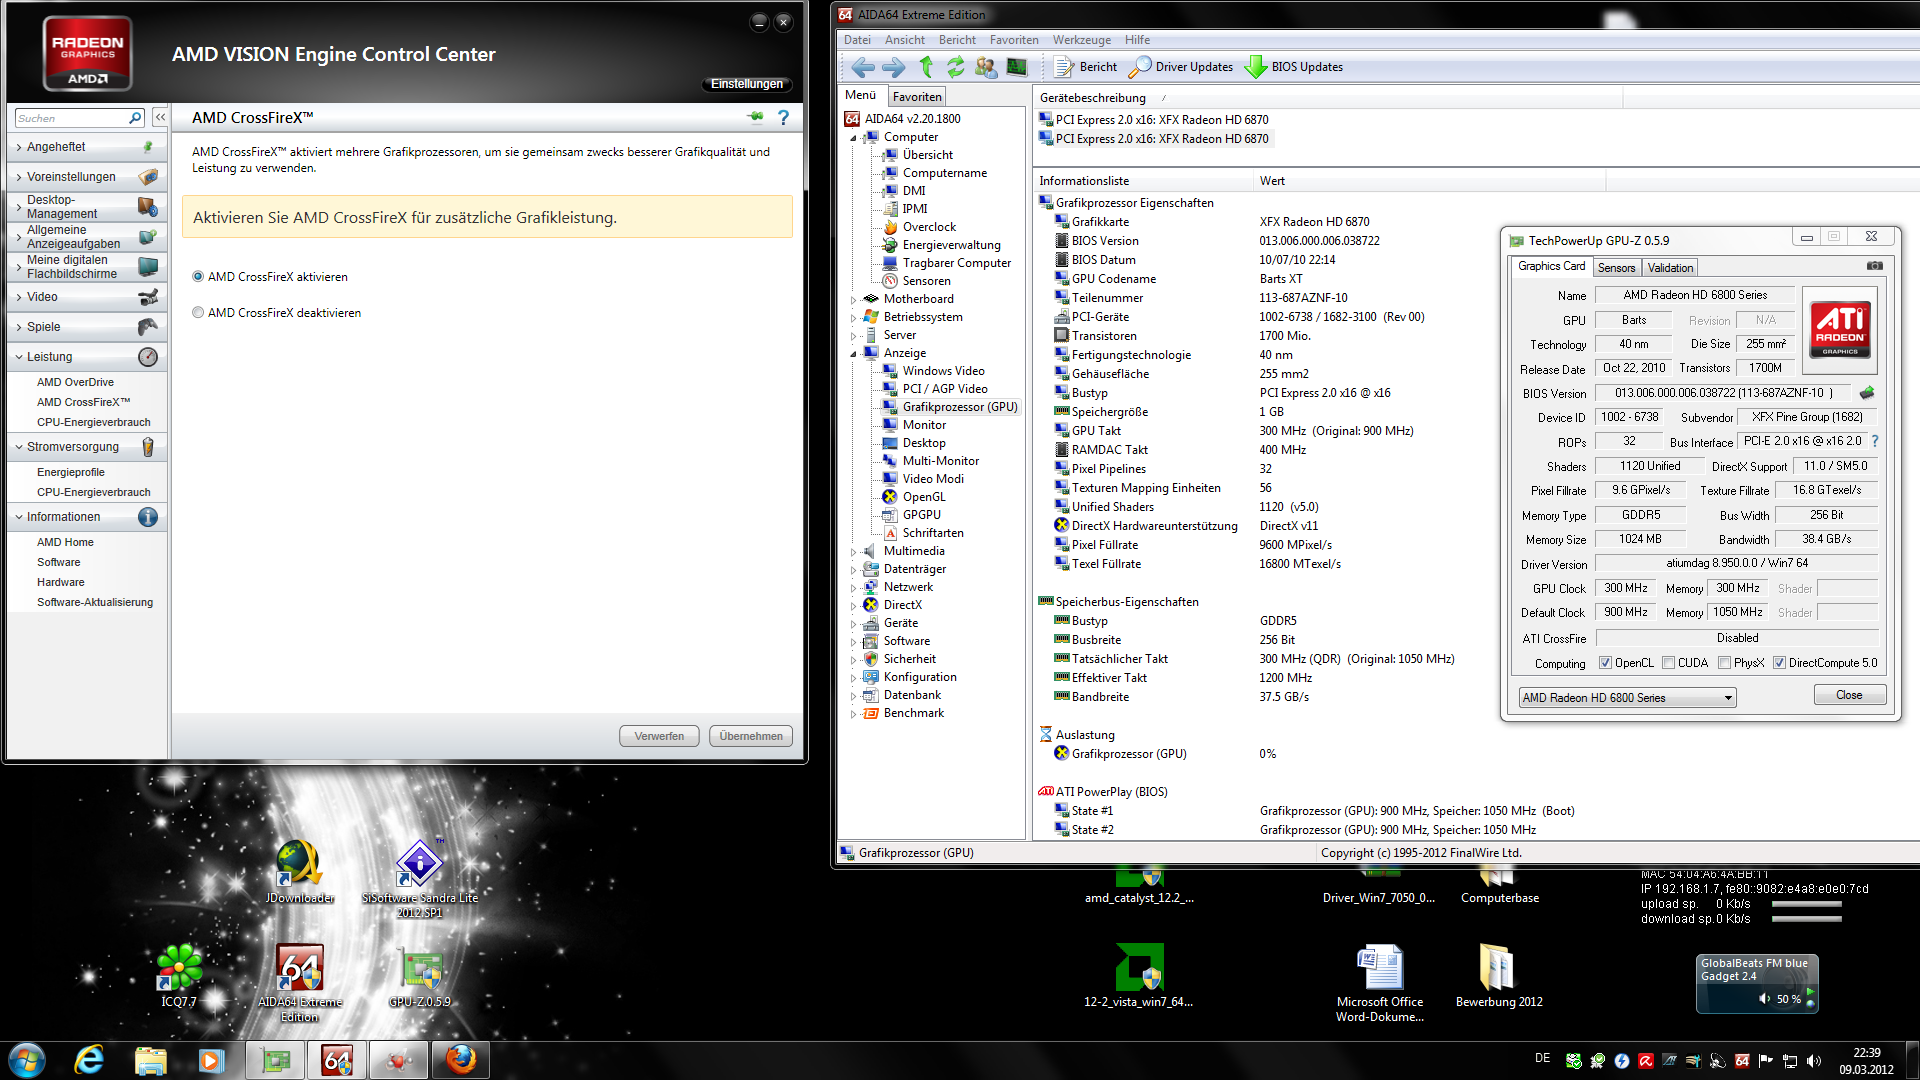Open Driver Updates in AIDA64 toolbar
Screen dimensions: 1920x1080
(x=1181, y=67)
